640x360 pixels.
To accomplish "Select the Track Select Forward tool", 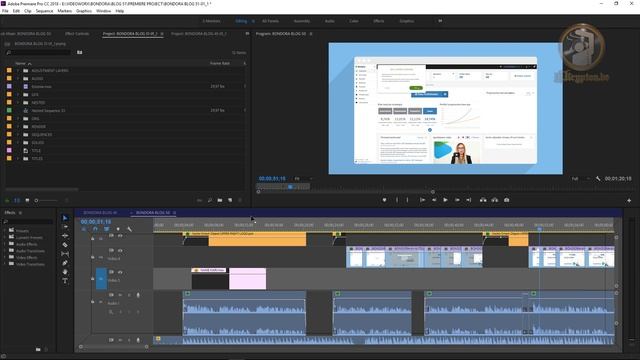I will click(x=65, y=227).
